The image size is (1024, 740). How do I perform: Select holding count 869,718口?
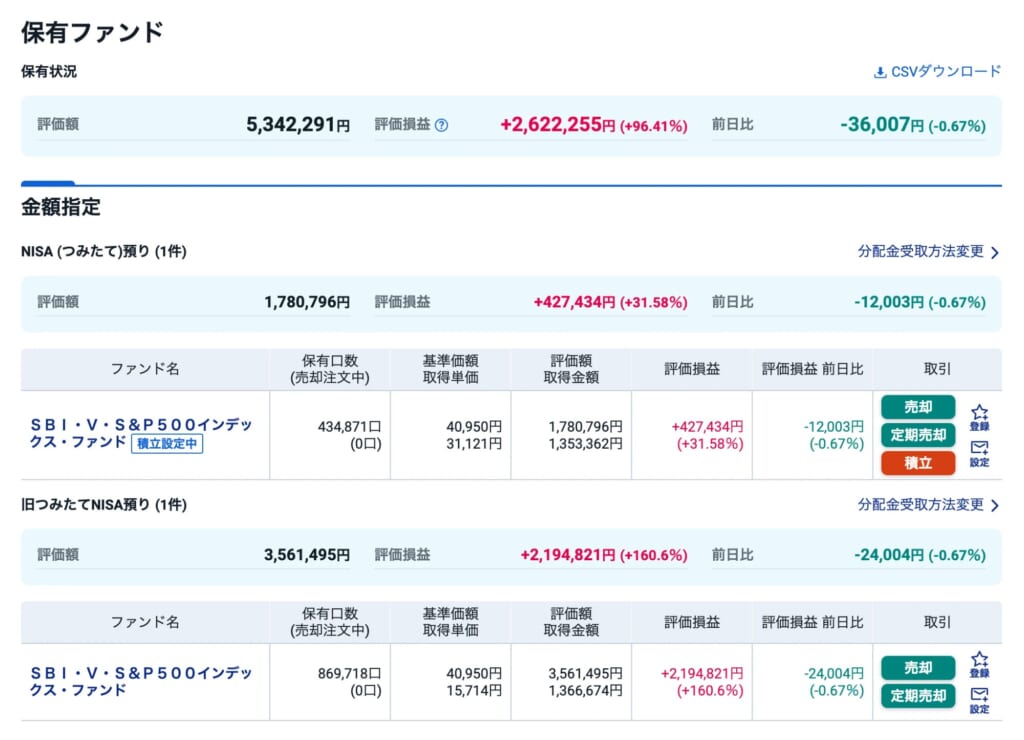pyautogui.click(x=349, y=673)
